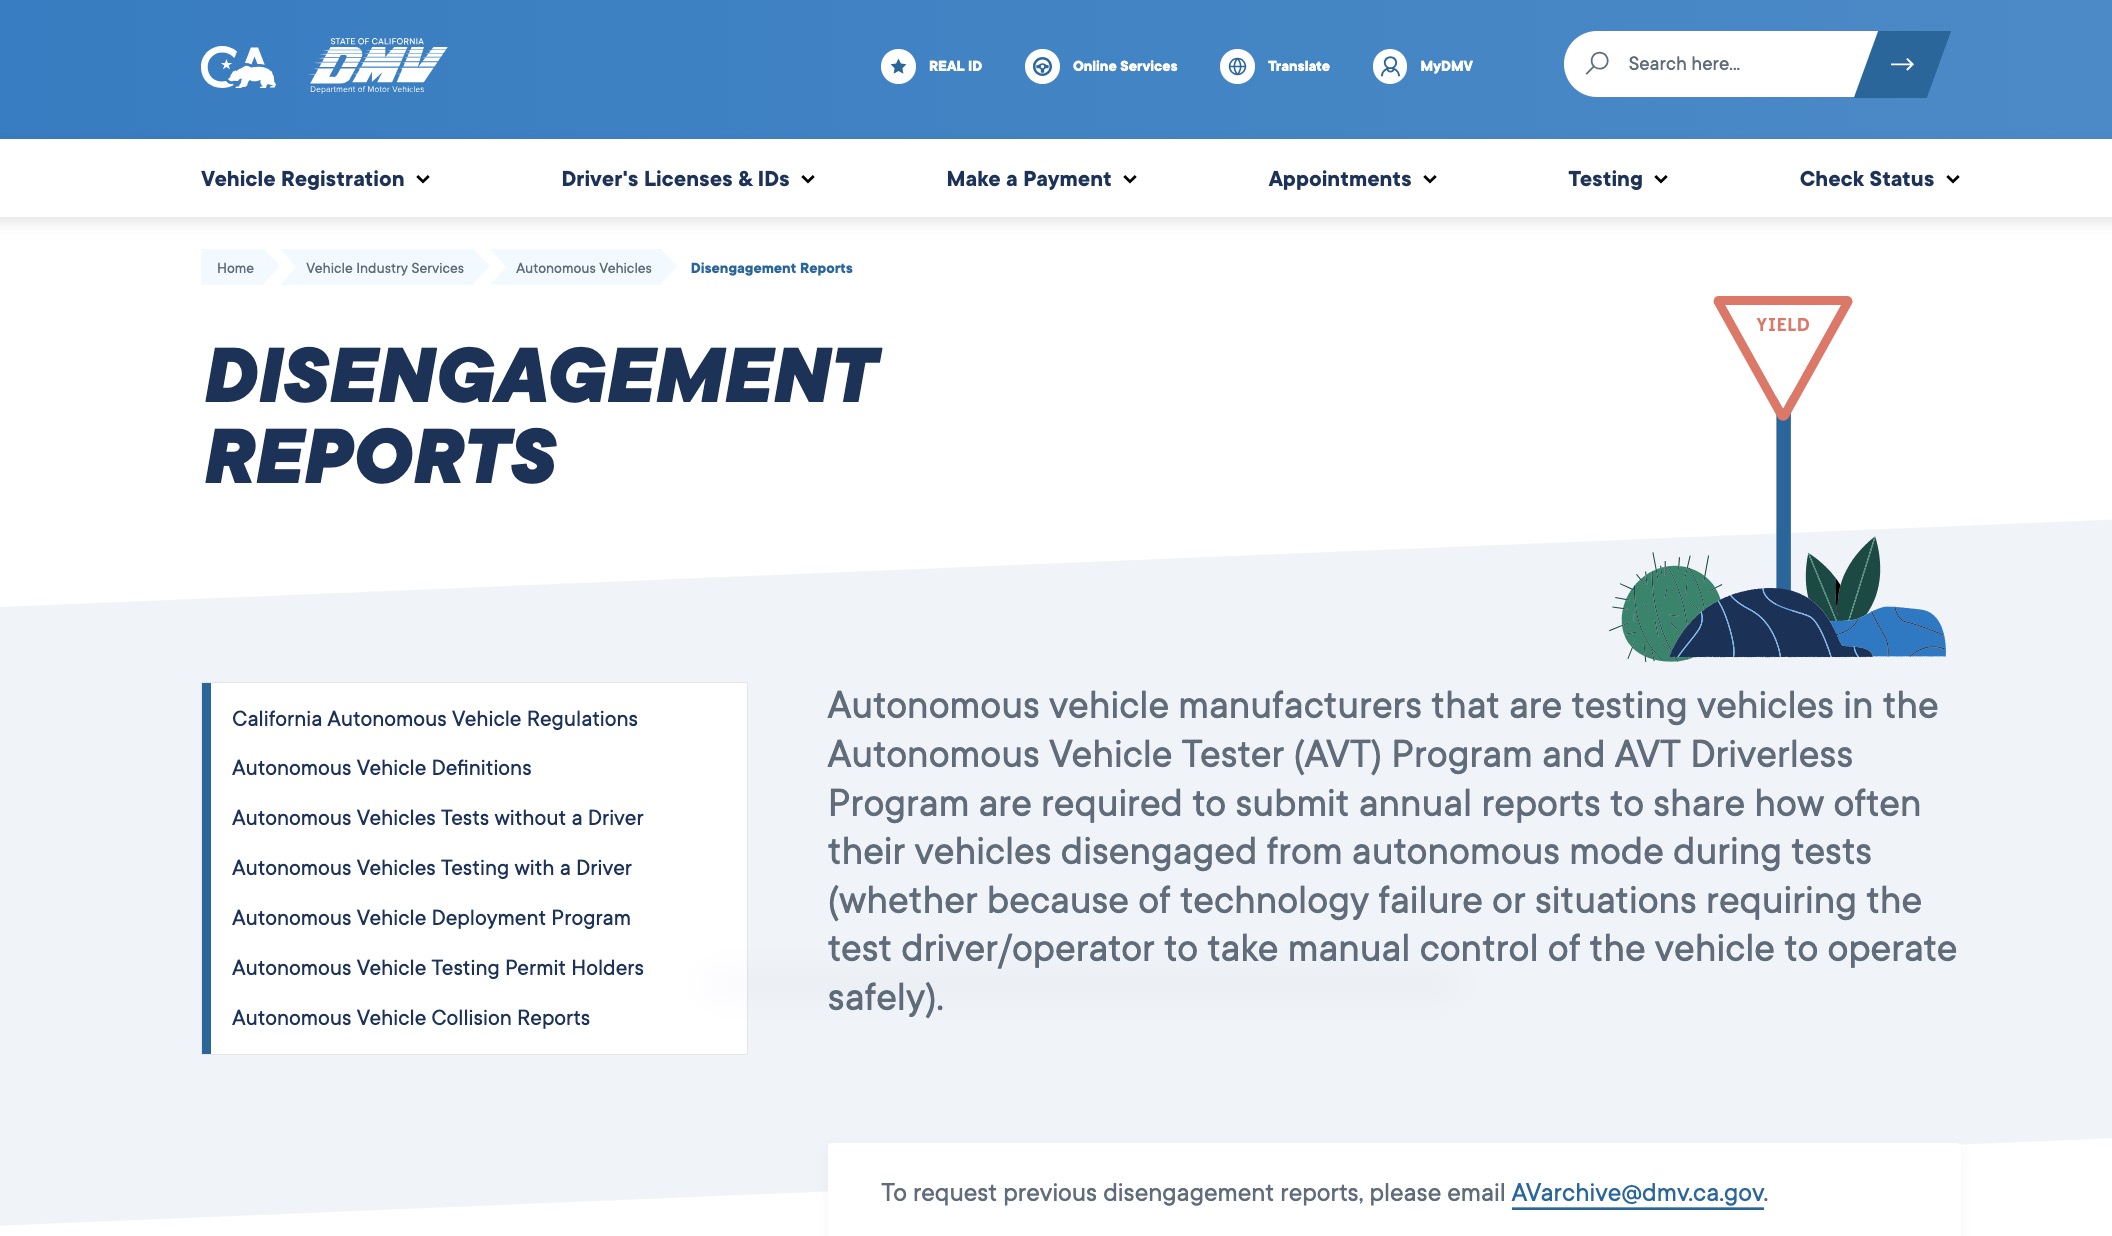
Task: Select California Autonomous Vehicle Regulations sidebar item
Action: 434,719
